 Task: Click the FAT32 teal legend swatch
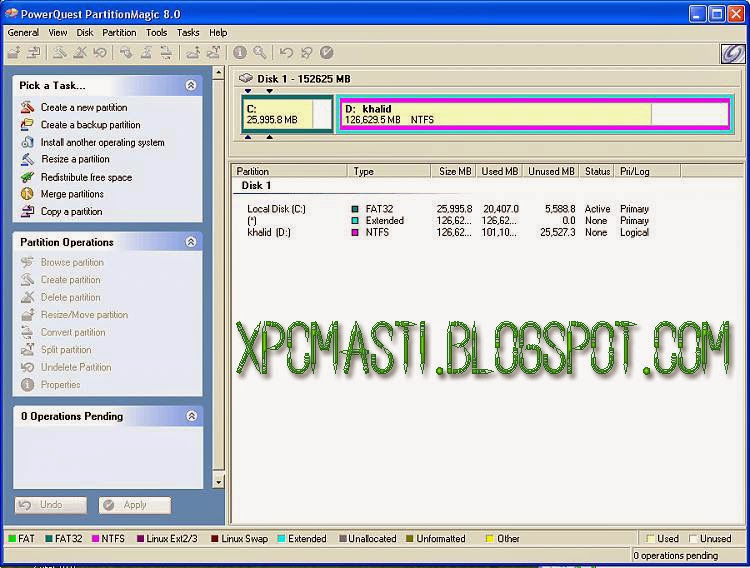pos(49,539)
